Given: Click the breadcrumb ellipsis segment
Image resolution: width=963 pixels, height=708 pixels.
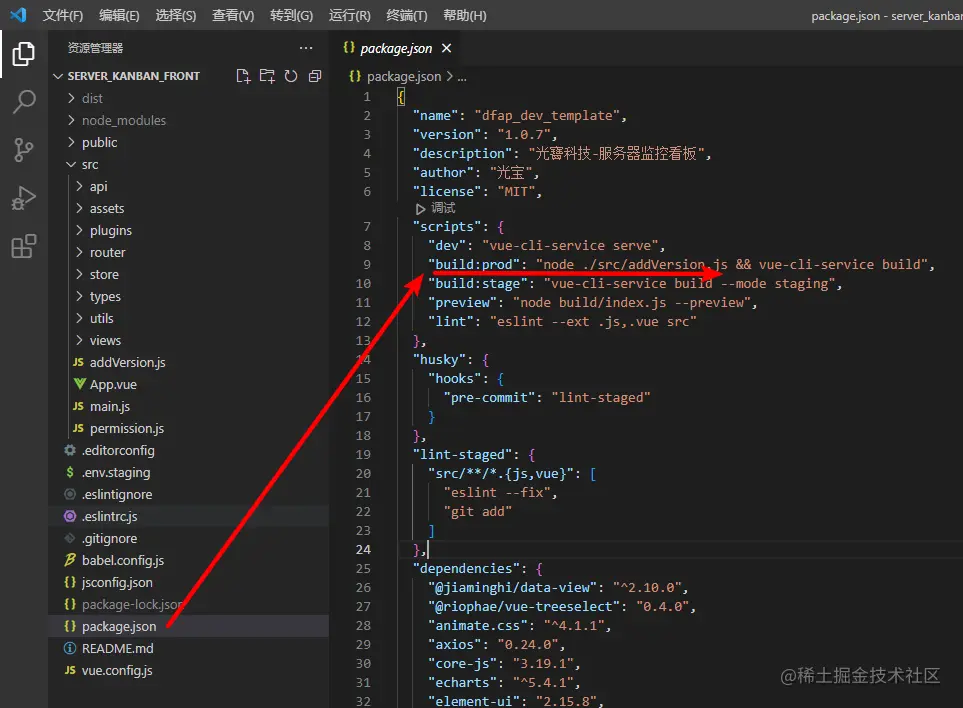Looking at the screenshot, I should coord(462,76).
